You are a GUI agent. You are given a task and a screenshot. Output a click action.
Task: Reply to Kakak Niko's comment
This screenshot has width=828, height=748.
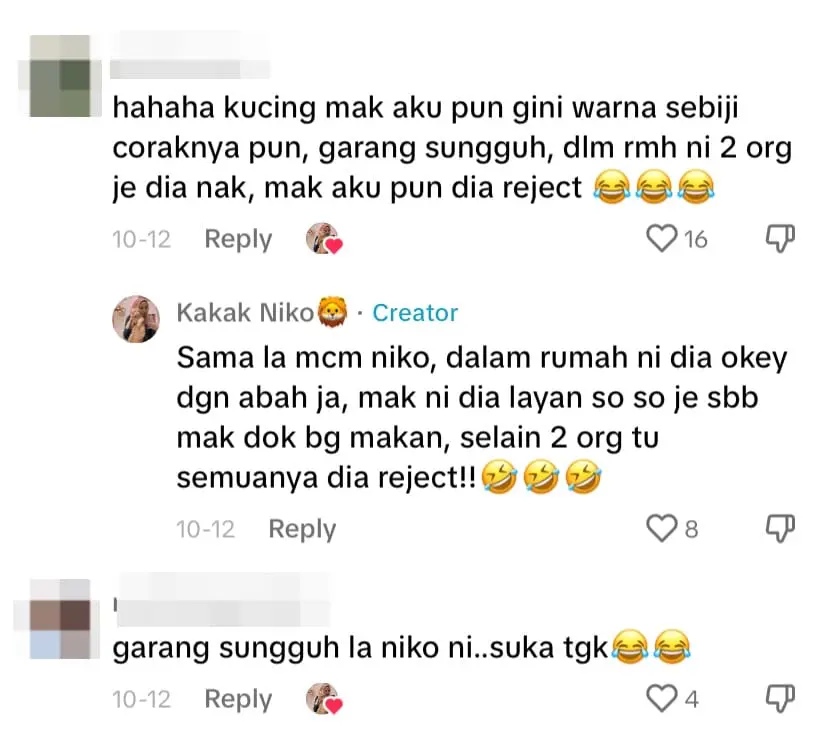point(301,529)
